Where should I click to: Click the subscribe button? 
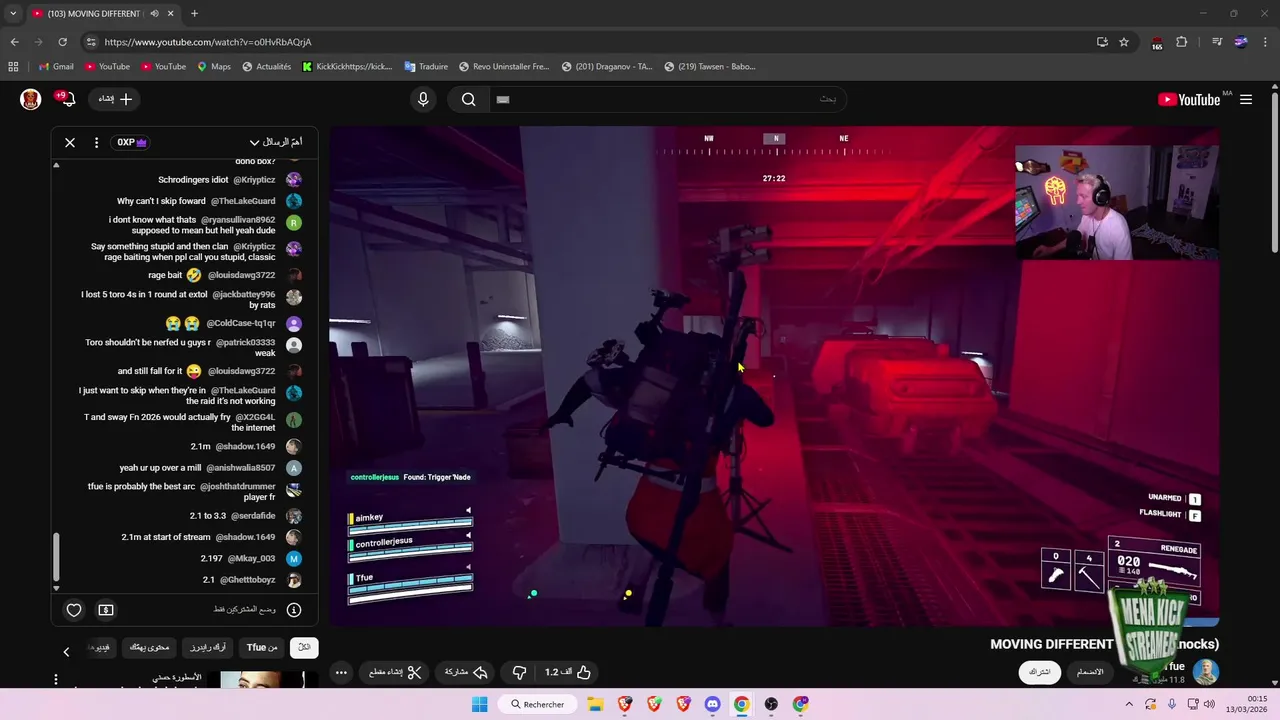coord(1040,672)
